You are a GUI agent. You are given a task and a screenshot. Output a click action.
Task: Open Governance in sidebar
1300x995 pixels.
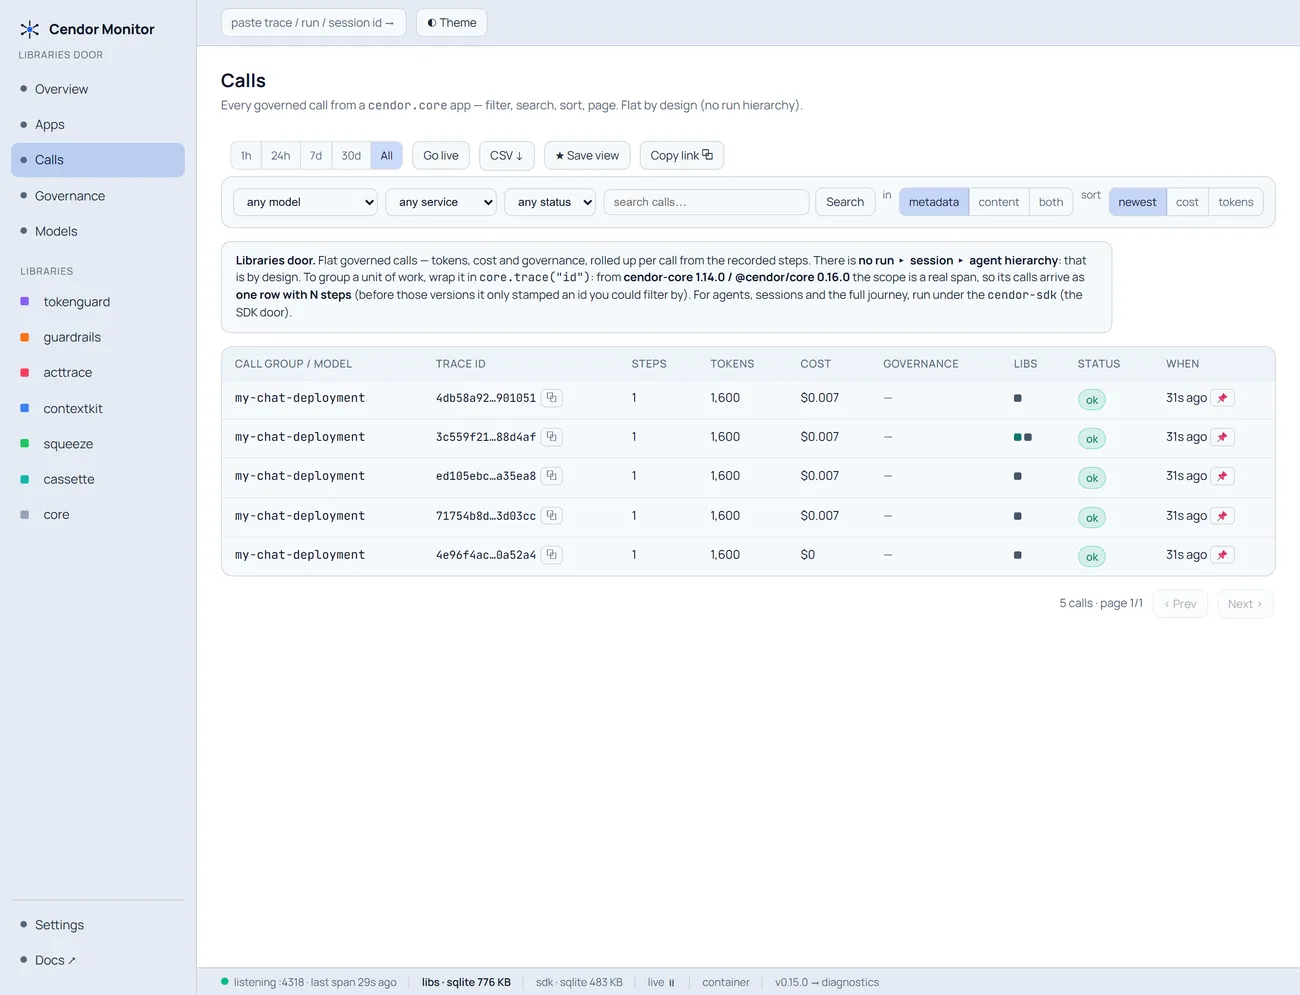point(98,196)
